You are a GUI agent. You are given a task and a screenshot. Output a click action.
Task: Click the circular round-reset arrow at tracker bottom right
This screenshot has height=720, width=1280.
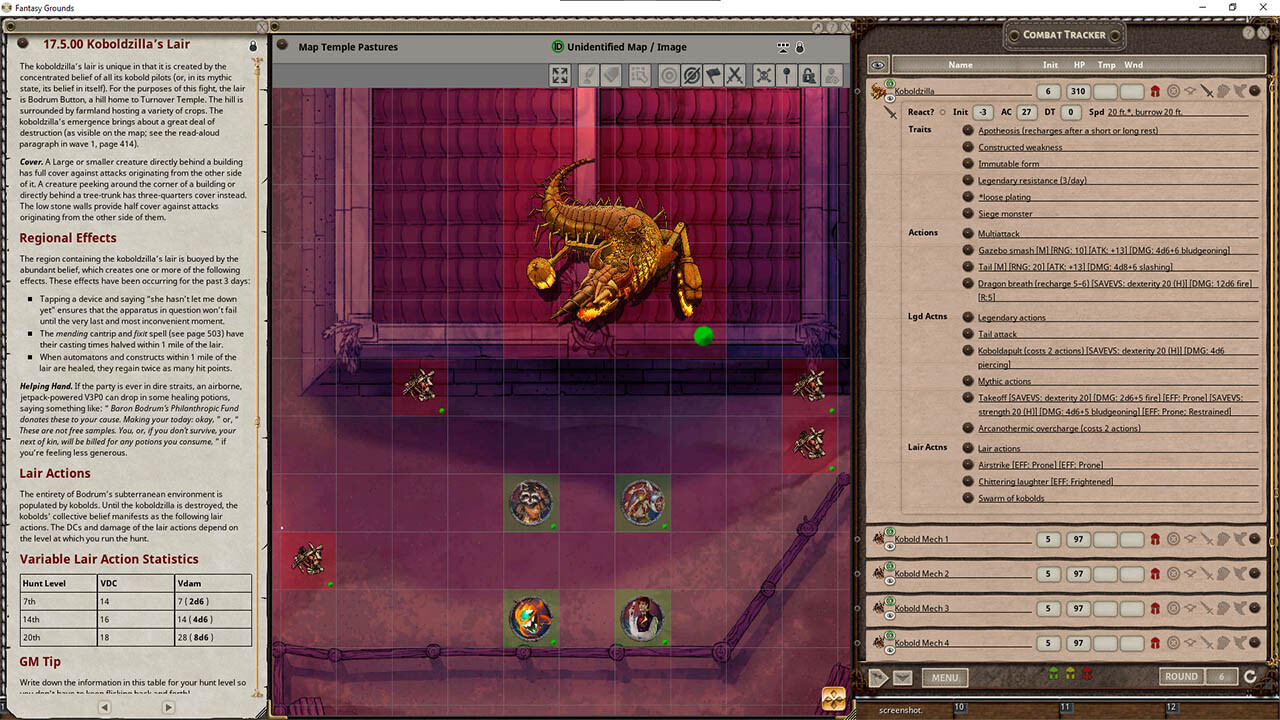click(x=1249, y=675)
